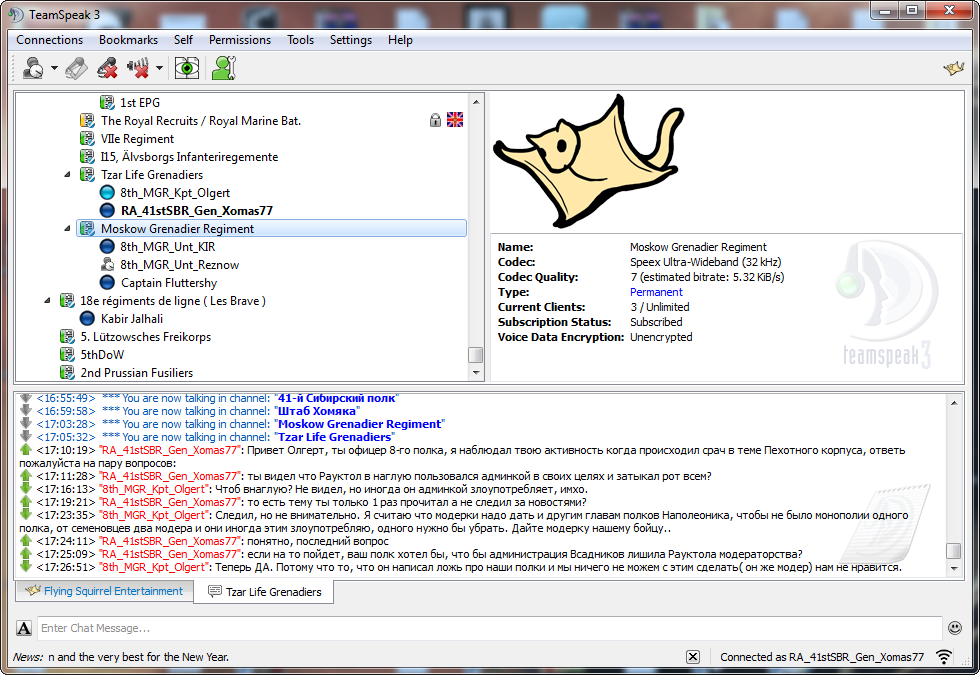This screenshot has height=675, width=980.
Task: Select the Tzar Life Grenadiers channel row
Action: (152, 175)
